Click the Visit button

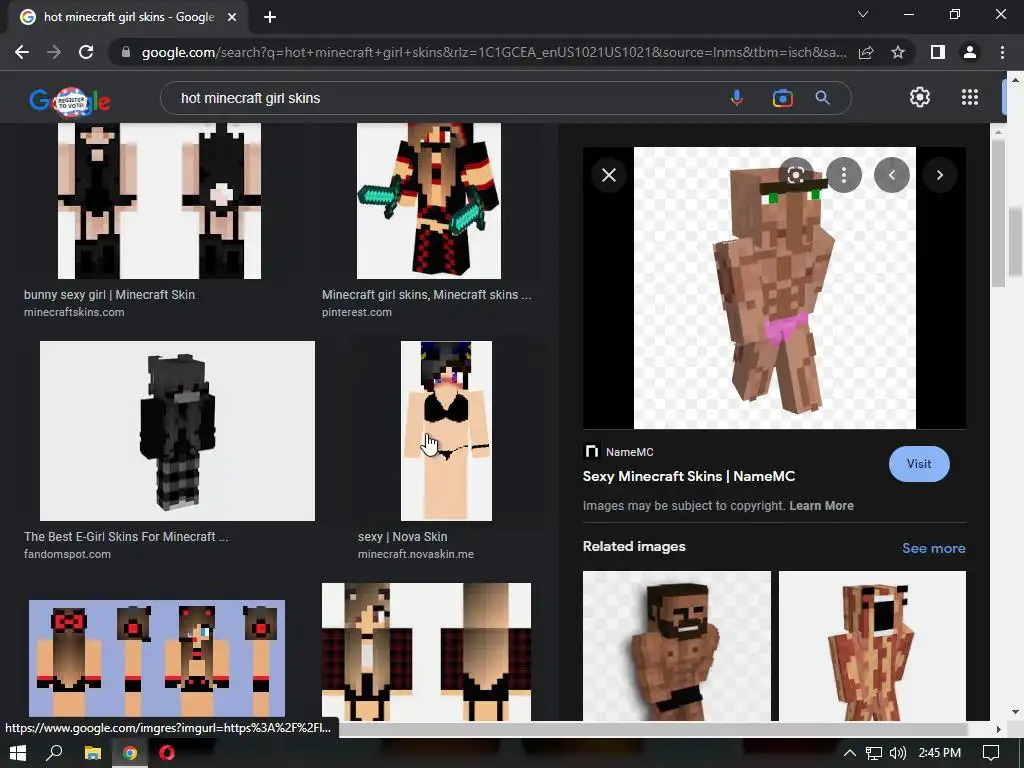click(x=919, y=464)
